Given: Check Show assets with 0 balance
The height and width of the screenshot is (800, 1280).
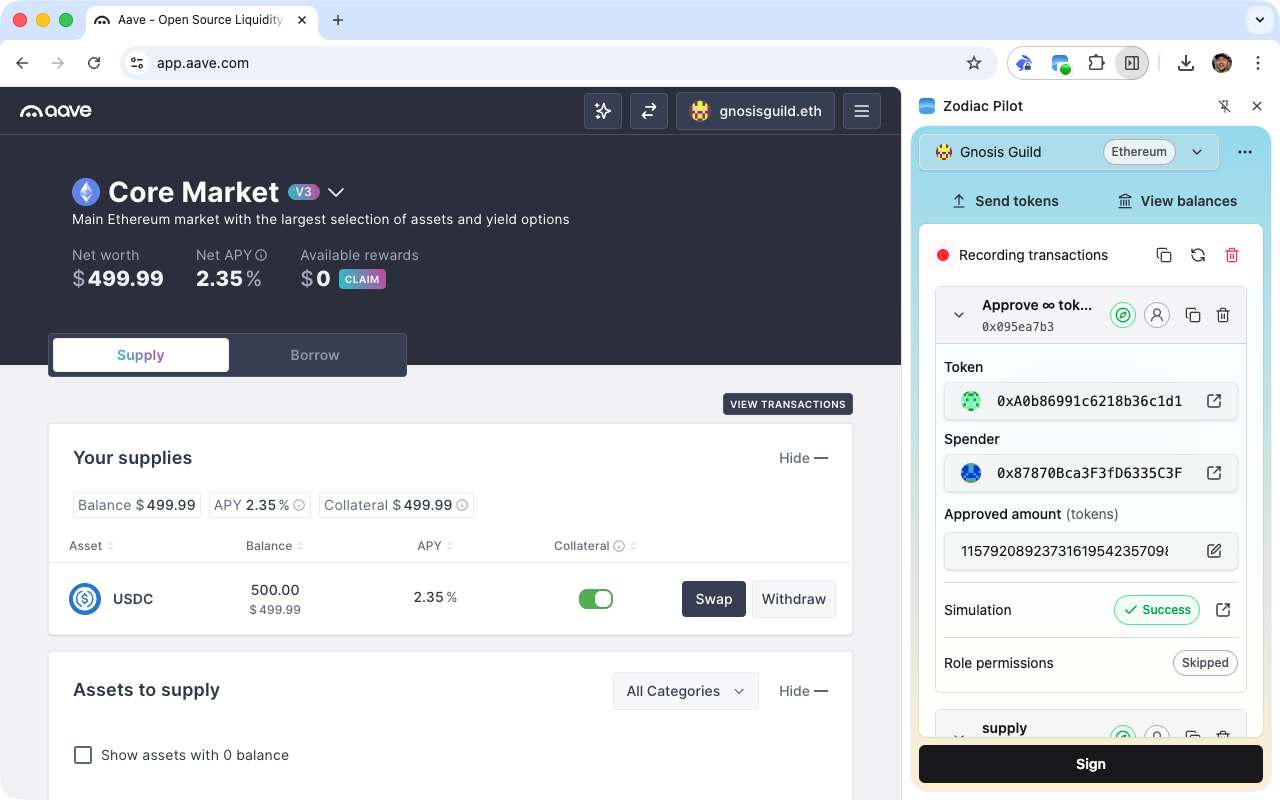Looking at the screenshot, I should tap(84, 755).
